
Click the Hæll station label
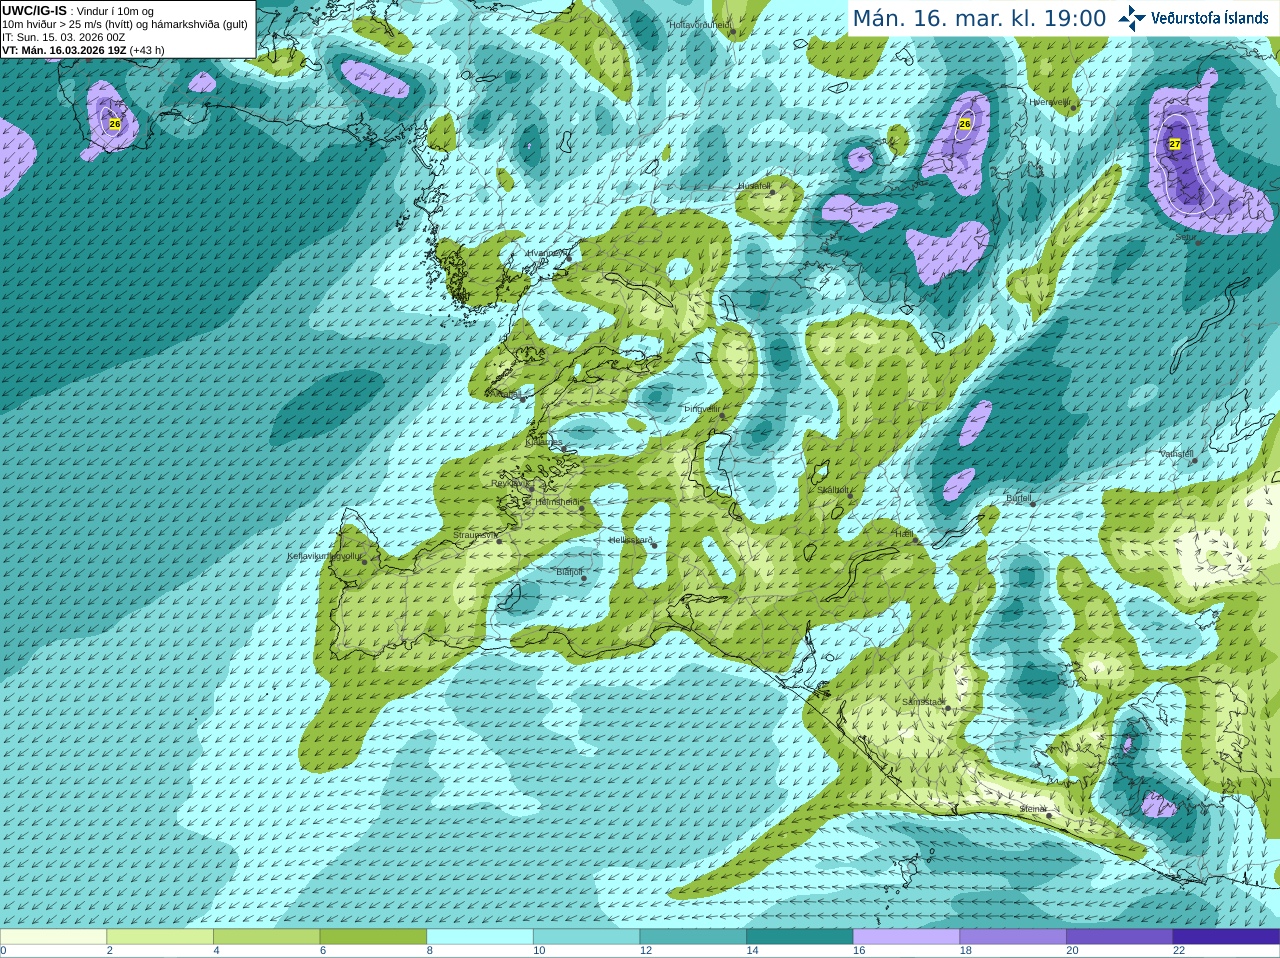(x=905, y=534)
